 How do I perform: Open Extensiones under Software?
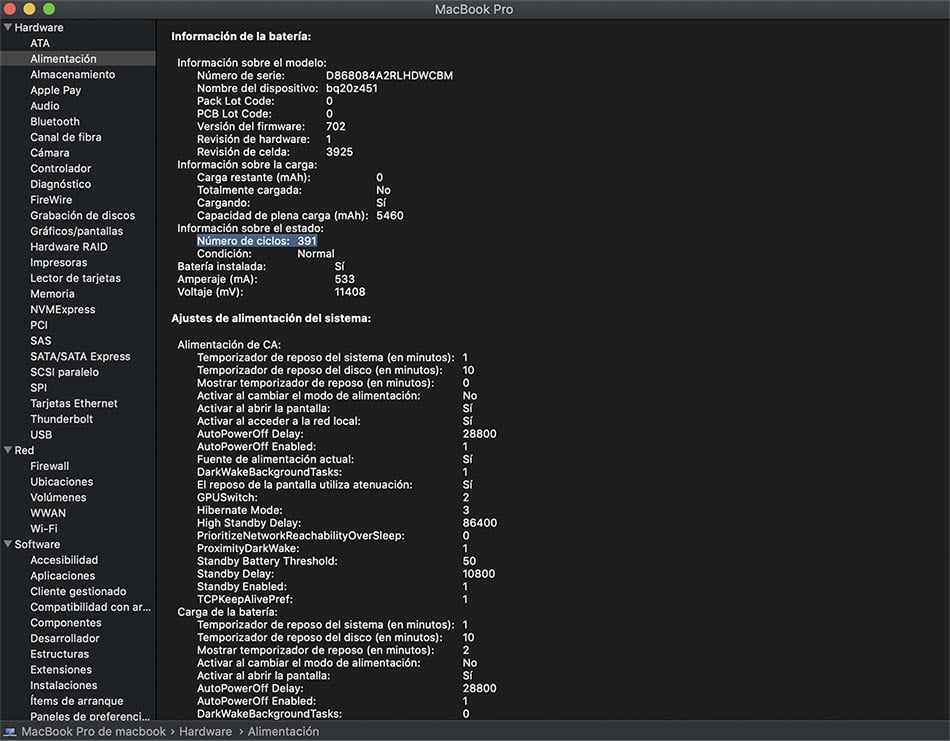coord(61,670)
